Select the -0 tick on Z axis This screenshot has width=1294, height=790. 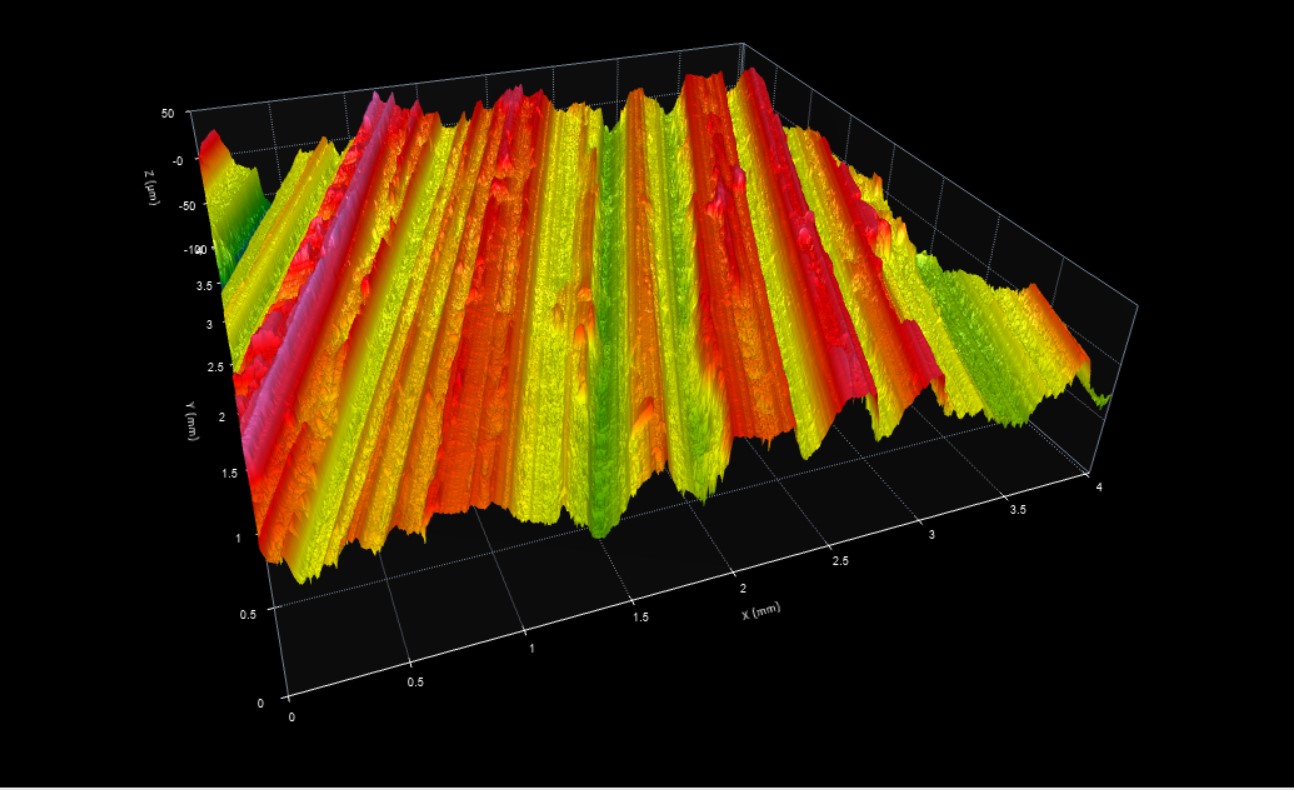click(x=178, y=160)
